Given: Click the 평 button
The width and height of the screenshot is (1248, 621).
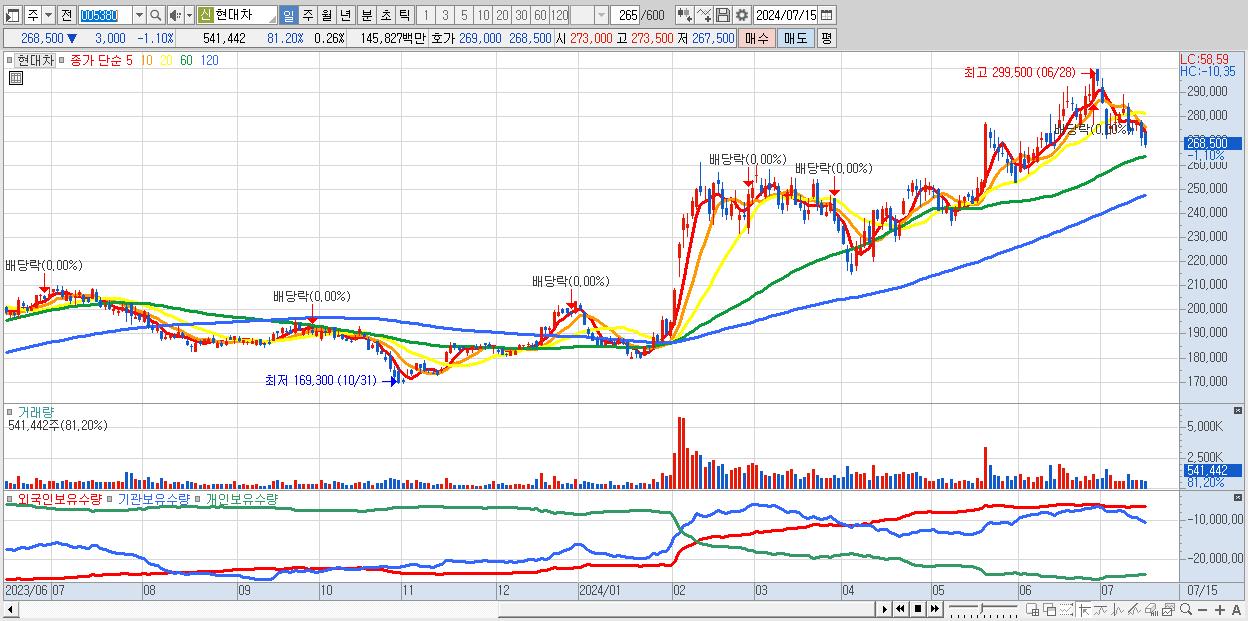Looking at the screenshot, I should coord(826,38).
